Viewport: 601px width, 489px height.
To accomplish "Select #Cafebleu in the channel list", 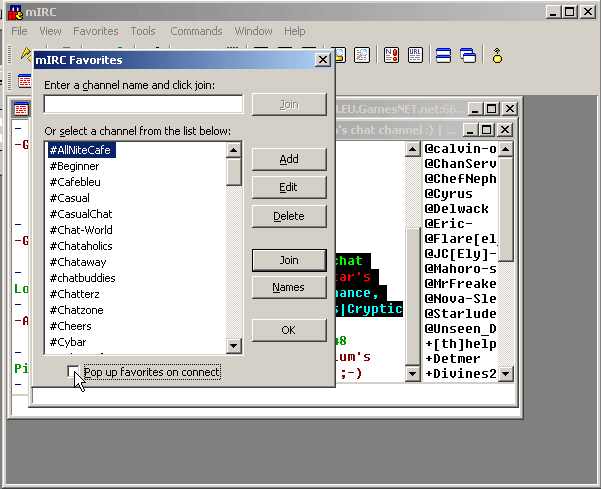I will point(75,182).
